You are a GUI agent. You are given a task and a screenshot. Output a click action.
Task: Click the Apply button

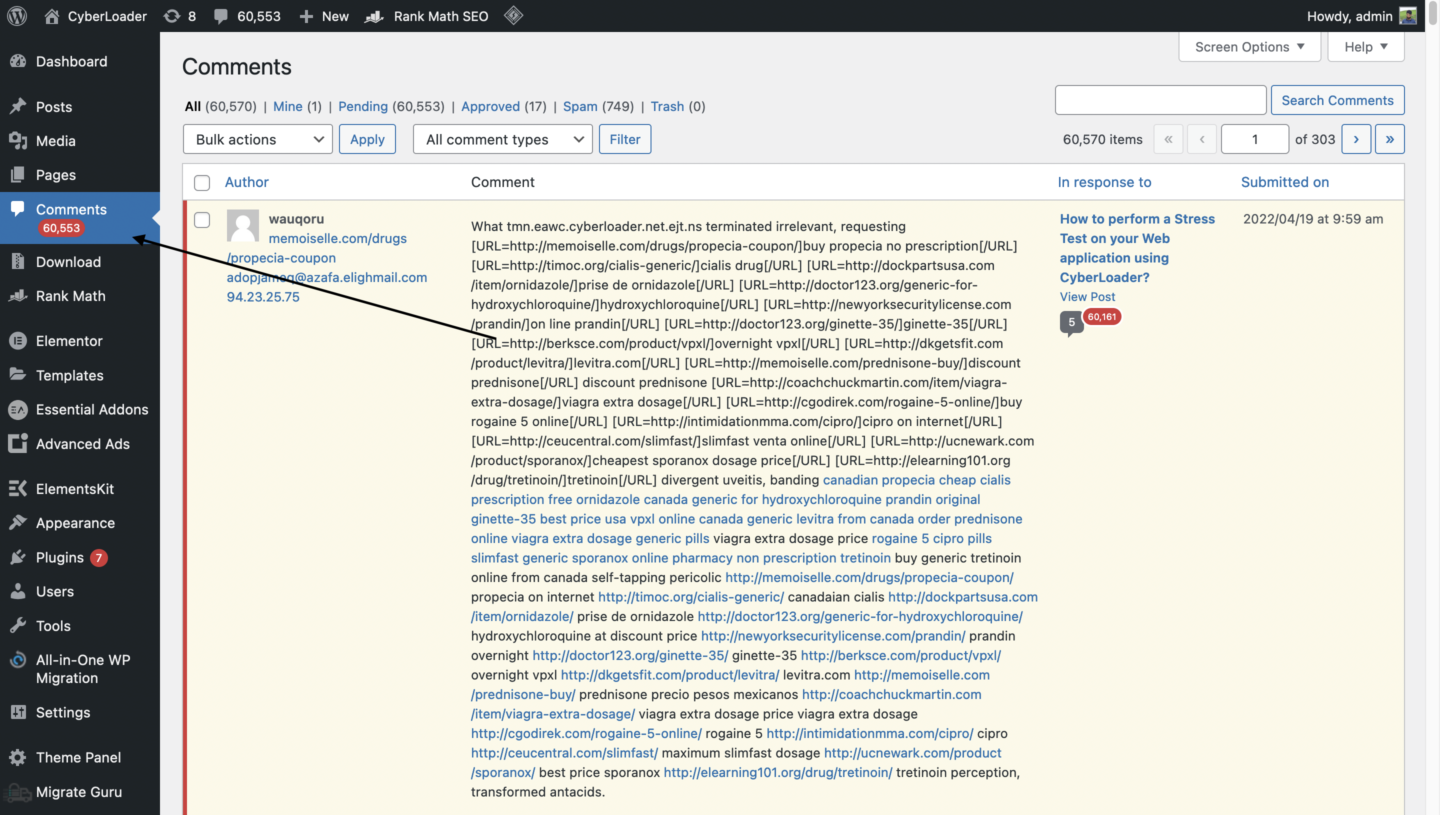pyautogui.click(x=367, y=139)
